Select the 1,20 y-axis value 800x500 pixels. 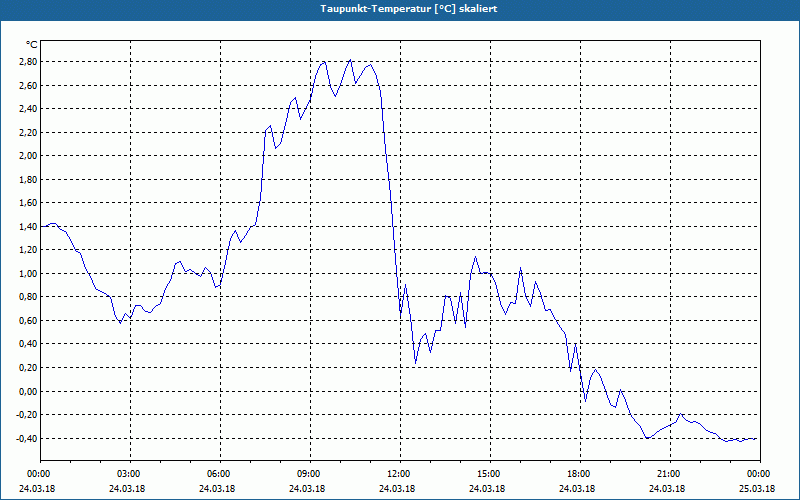[28, 250]
